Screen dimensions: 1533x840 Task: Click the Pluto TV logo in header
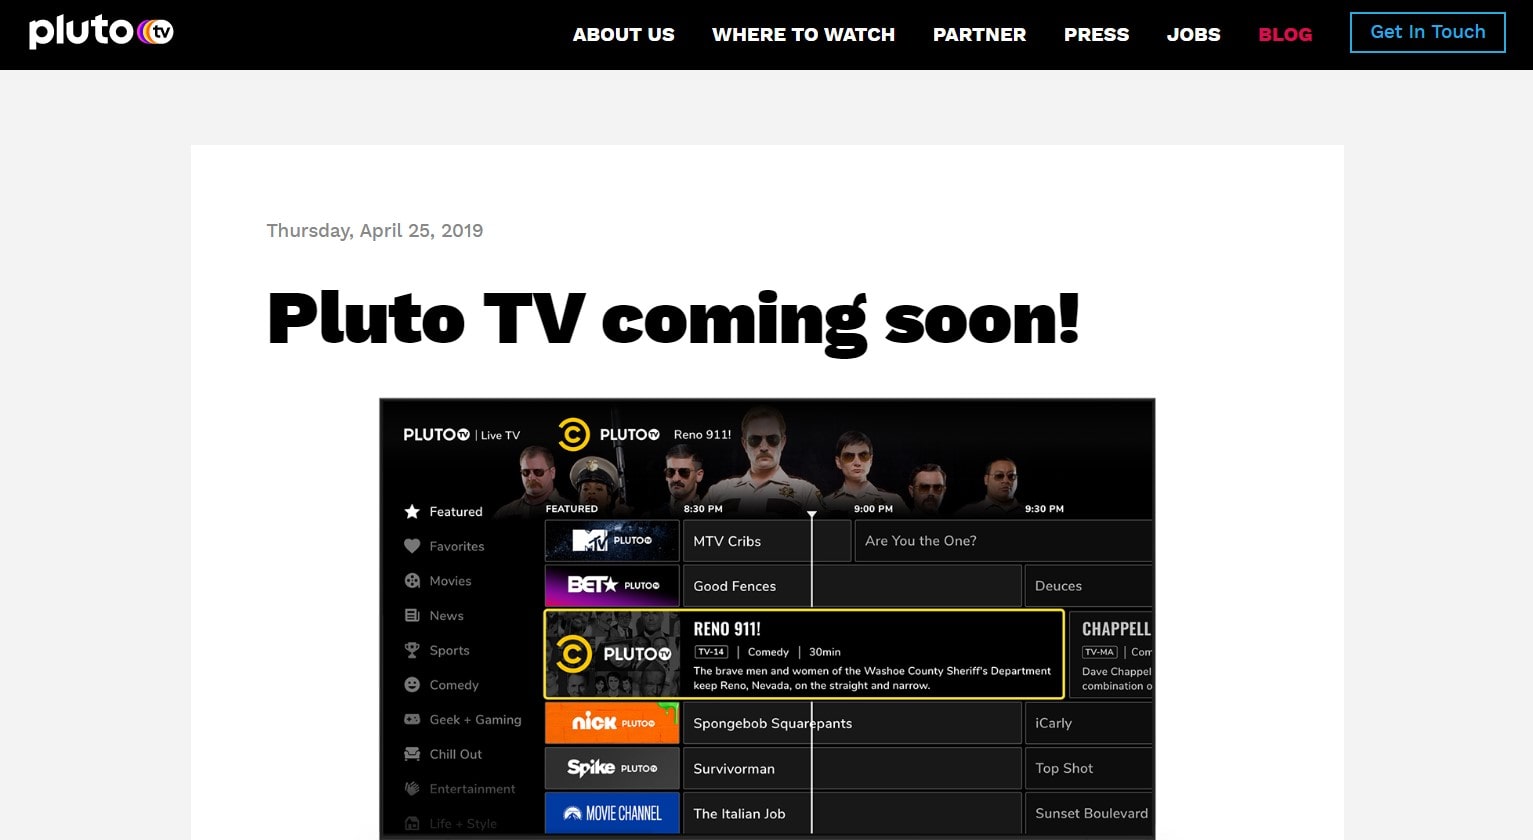click(x=101, y=32)
